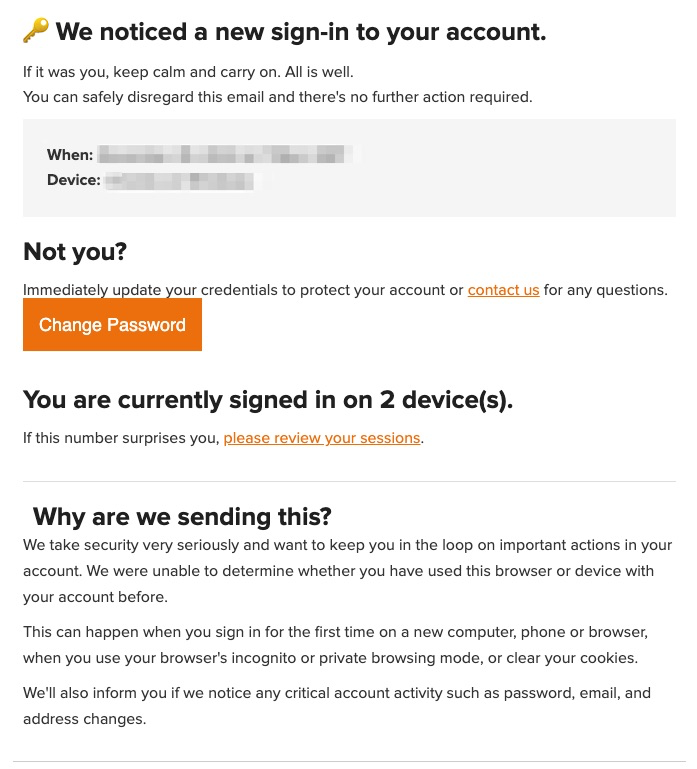Click the "We'll also inform you" paragraph

point(337,705)
